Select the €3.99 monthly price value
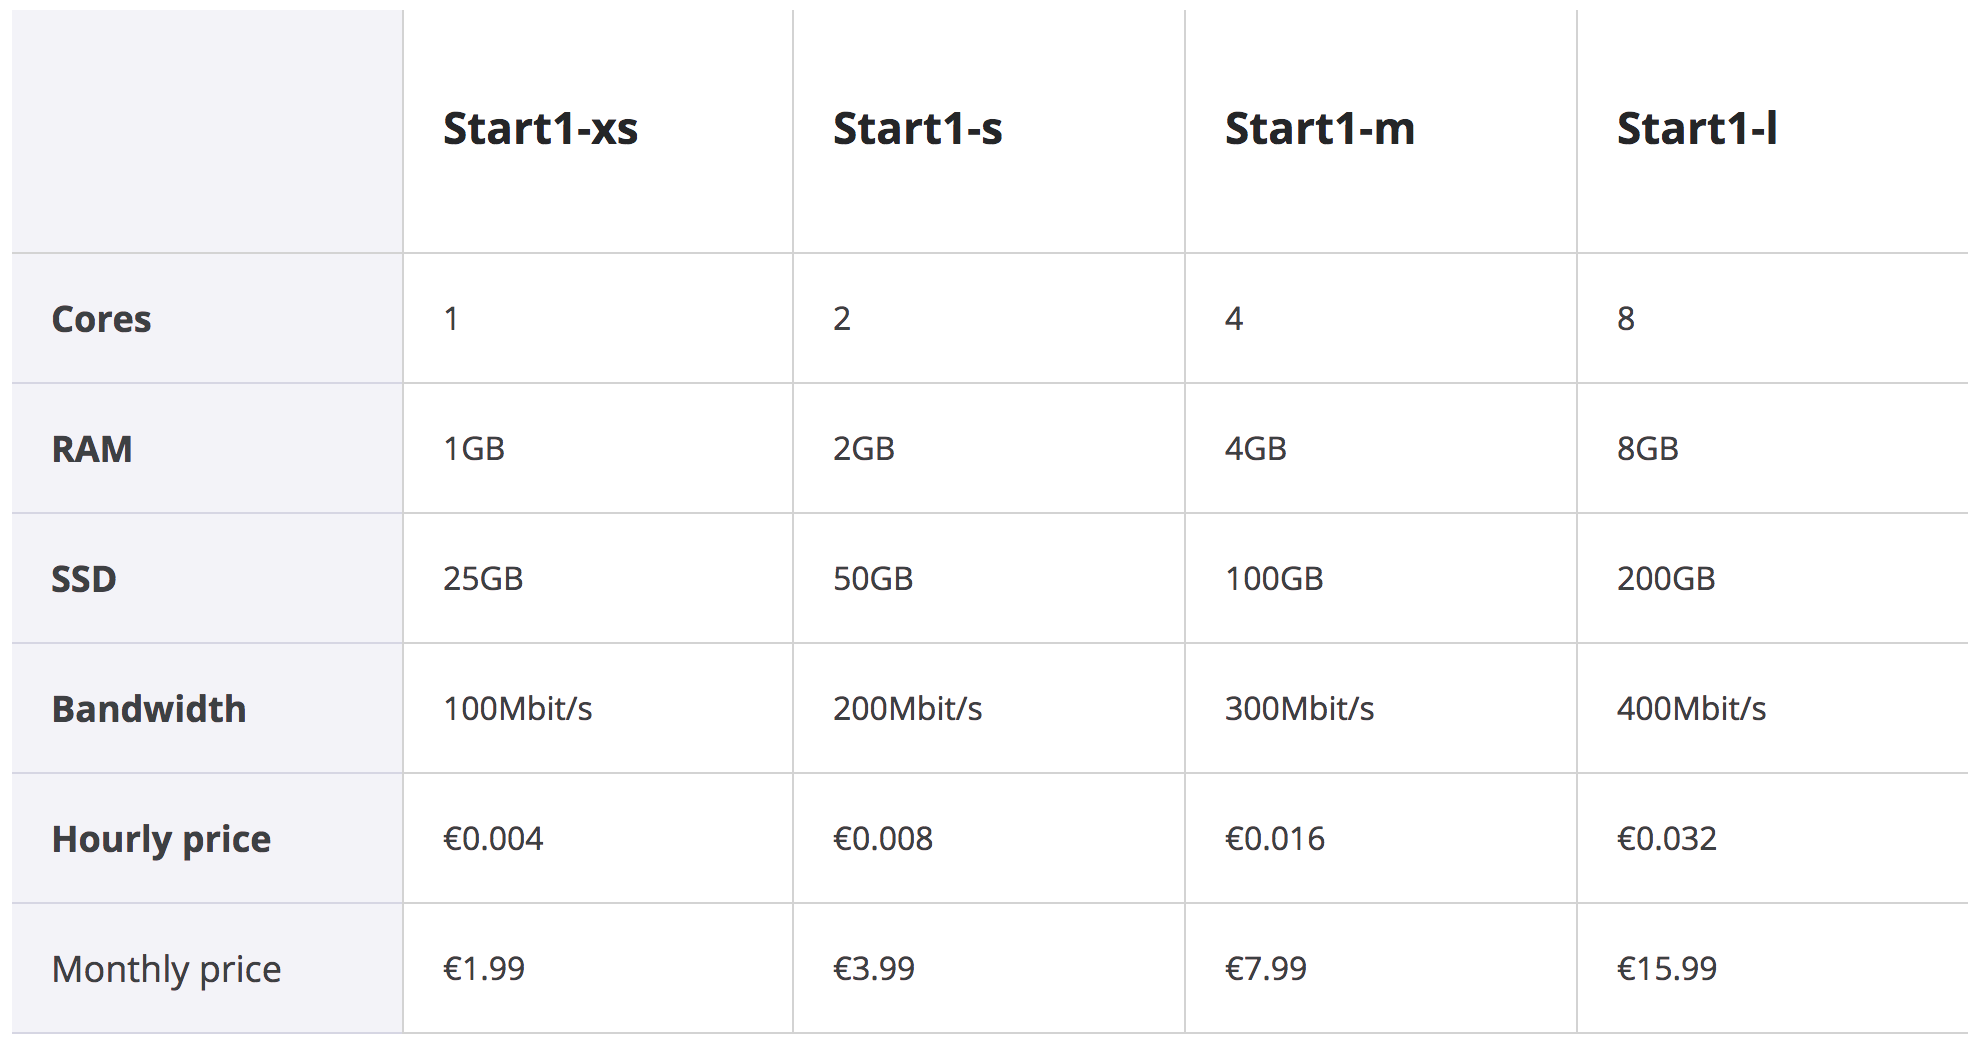1984x1044 pixels. (874, 969)
